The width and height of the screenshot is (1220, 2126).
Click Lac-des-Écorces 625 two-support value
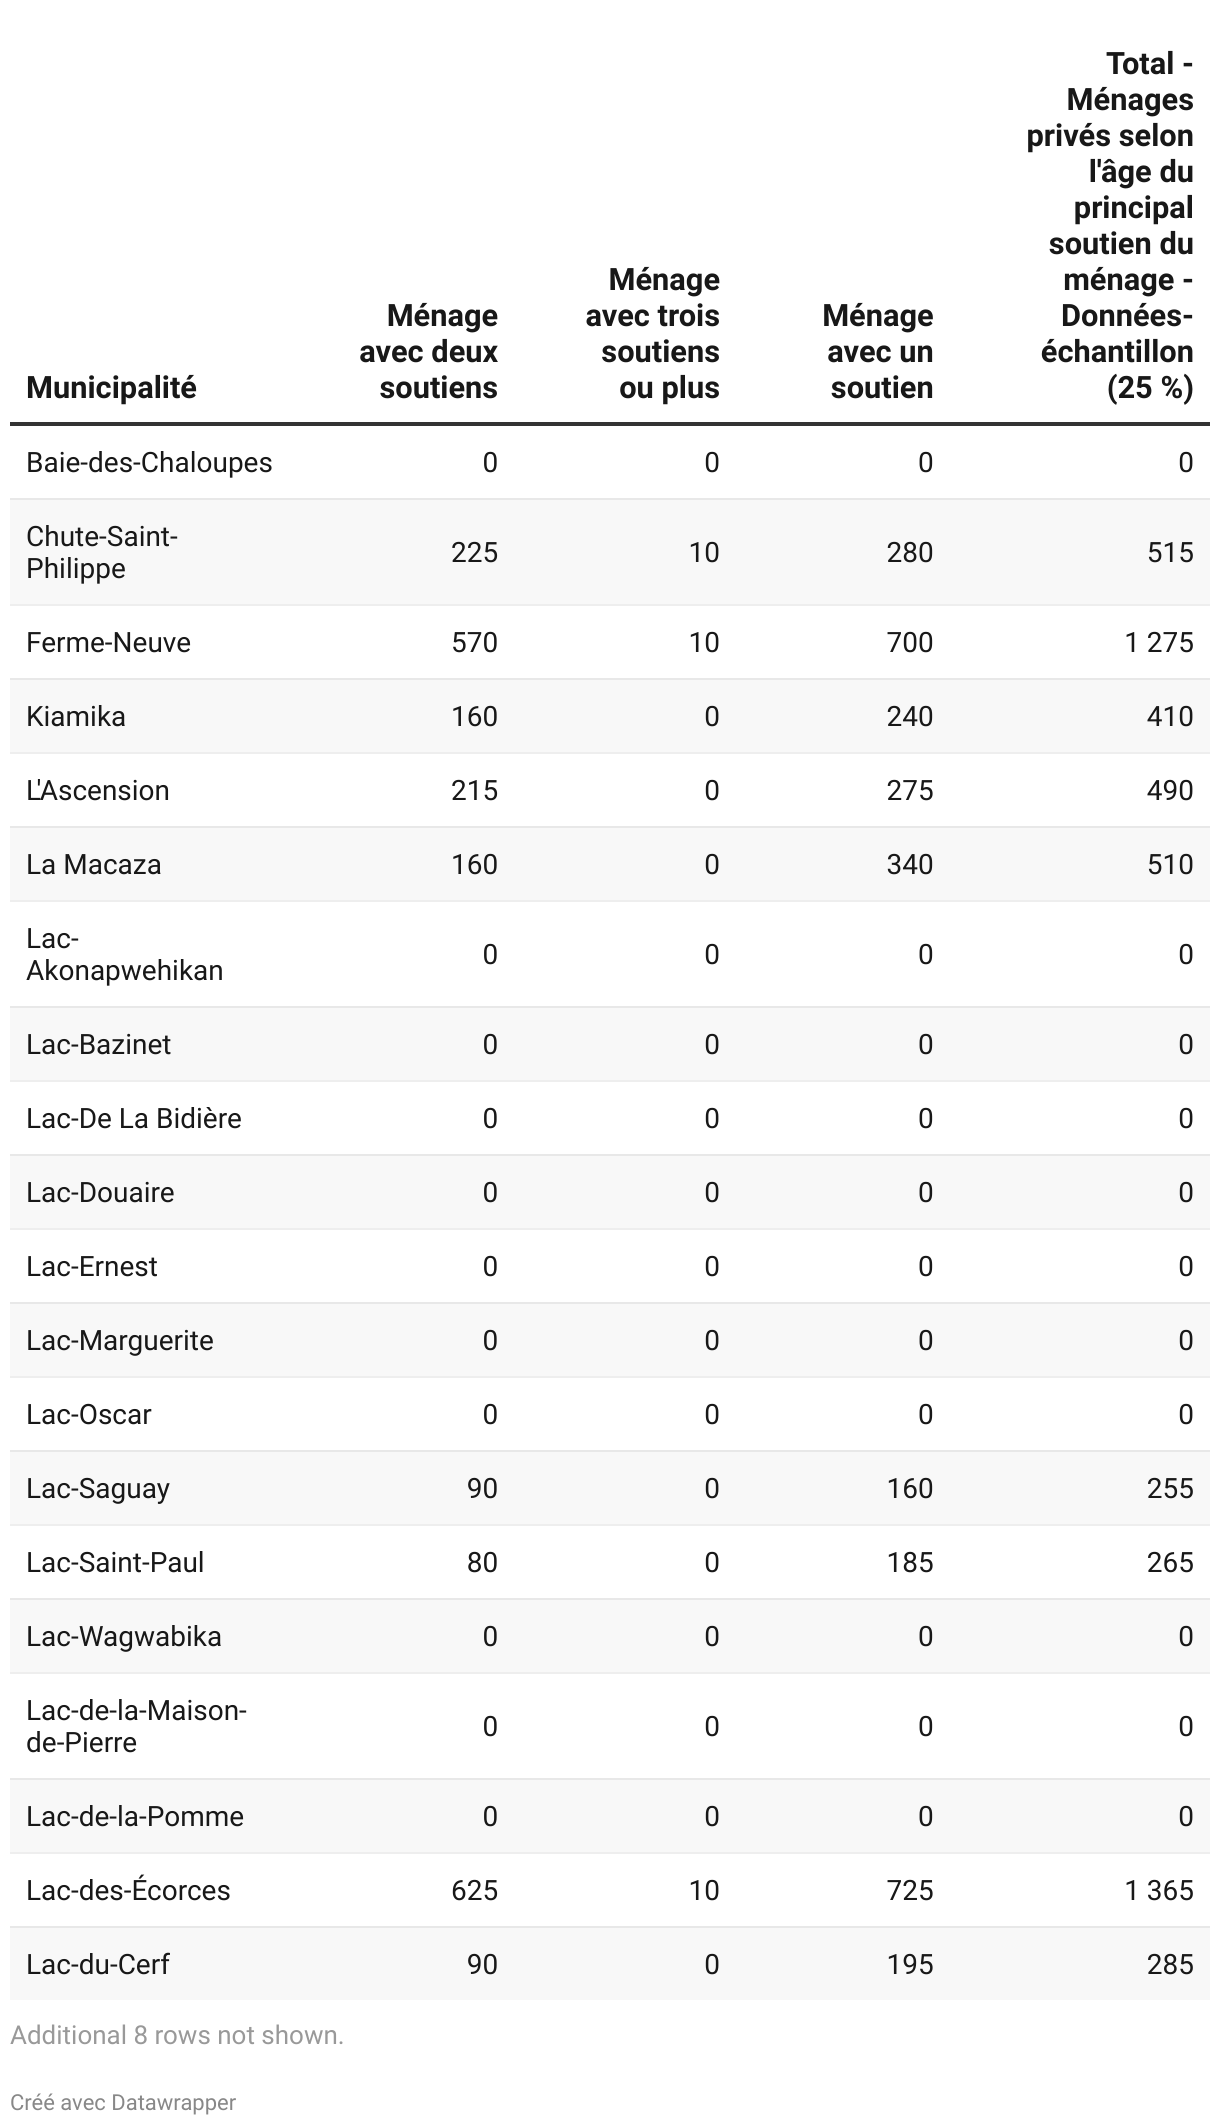[x=474, y=1890]
